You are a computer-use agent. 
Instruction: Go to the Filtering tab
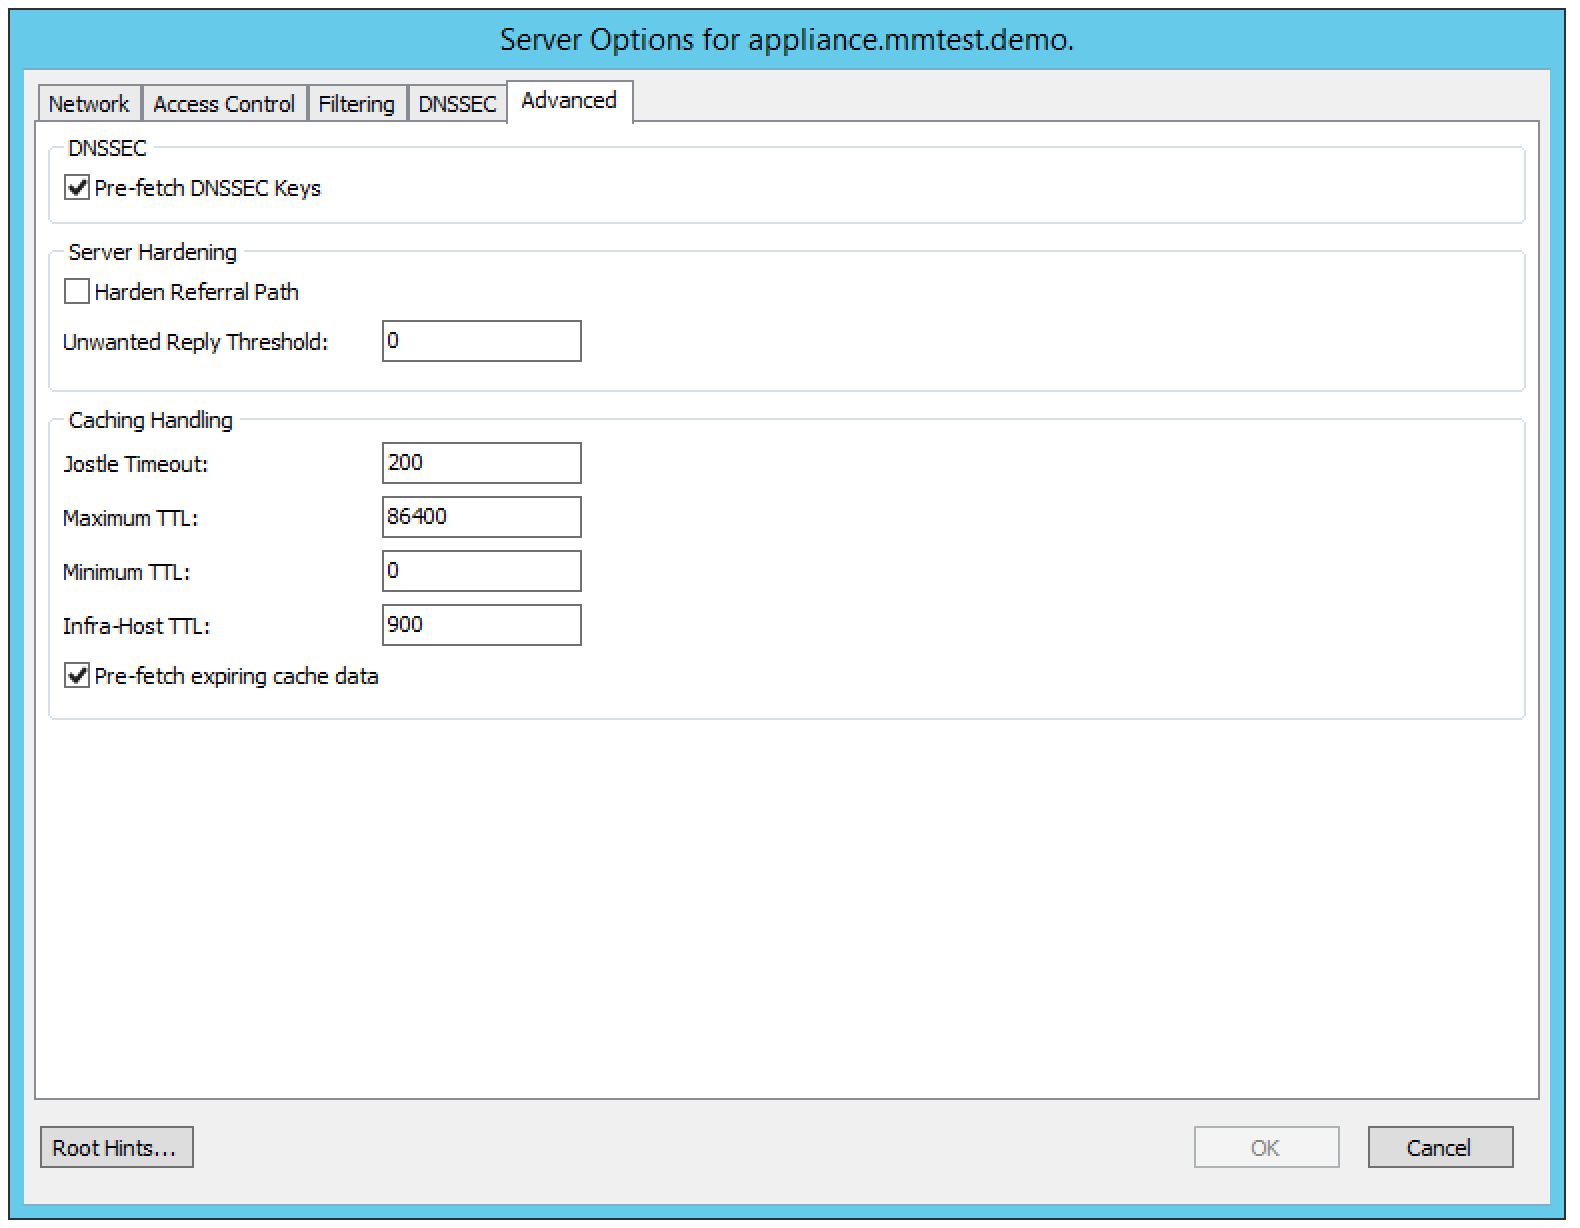[x=356, y=104]
